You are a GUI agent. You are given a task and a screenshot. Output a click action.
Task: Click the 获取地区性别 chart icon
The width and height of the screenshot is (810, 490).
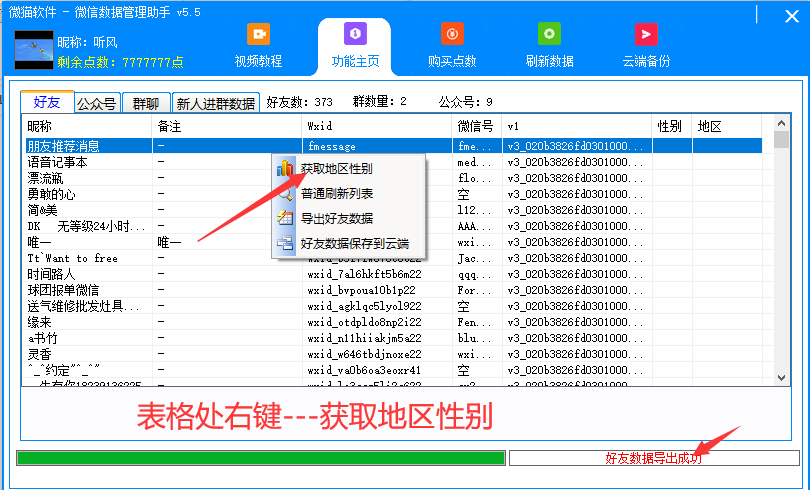(285, 168)
